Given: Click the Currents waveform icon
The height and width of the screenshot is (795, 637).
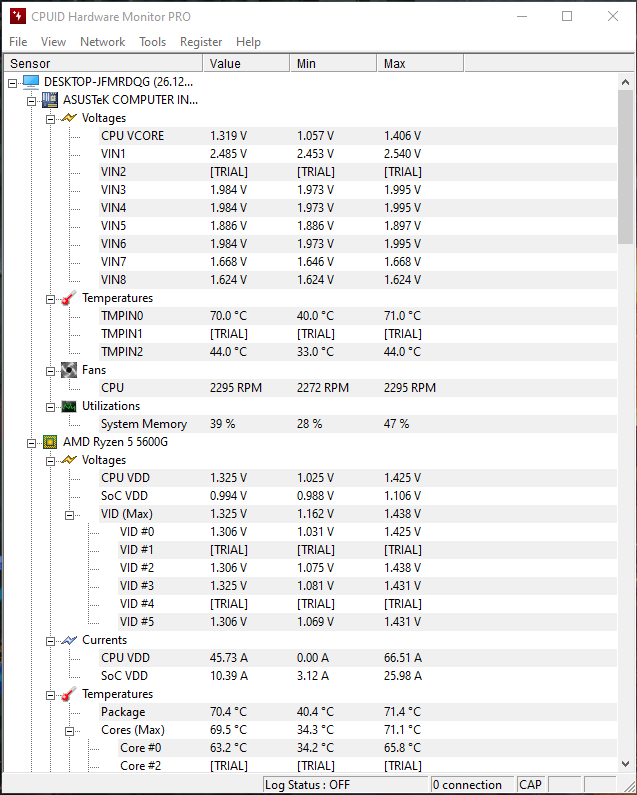Looking at the screenshot, I should point(69,640).
